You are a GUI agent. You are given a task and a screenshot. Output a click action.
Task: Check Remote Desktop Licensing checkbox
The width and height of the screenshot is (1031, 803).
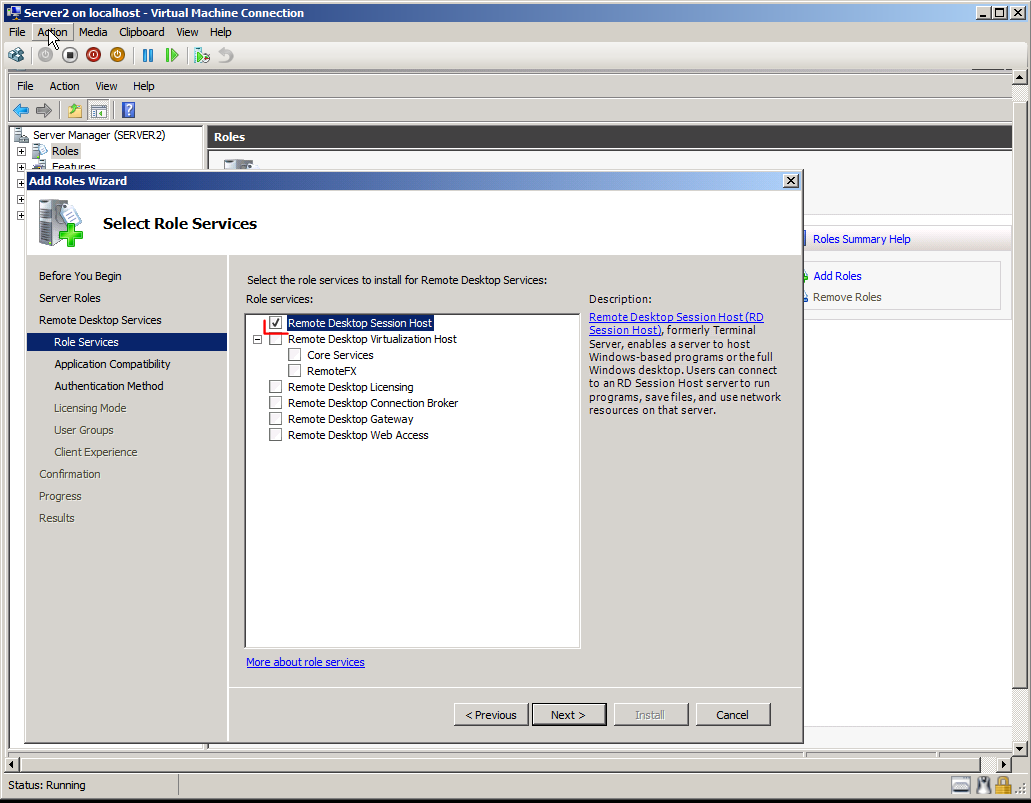[276, 387]
